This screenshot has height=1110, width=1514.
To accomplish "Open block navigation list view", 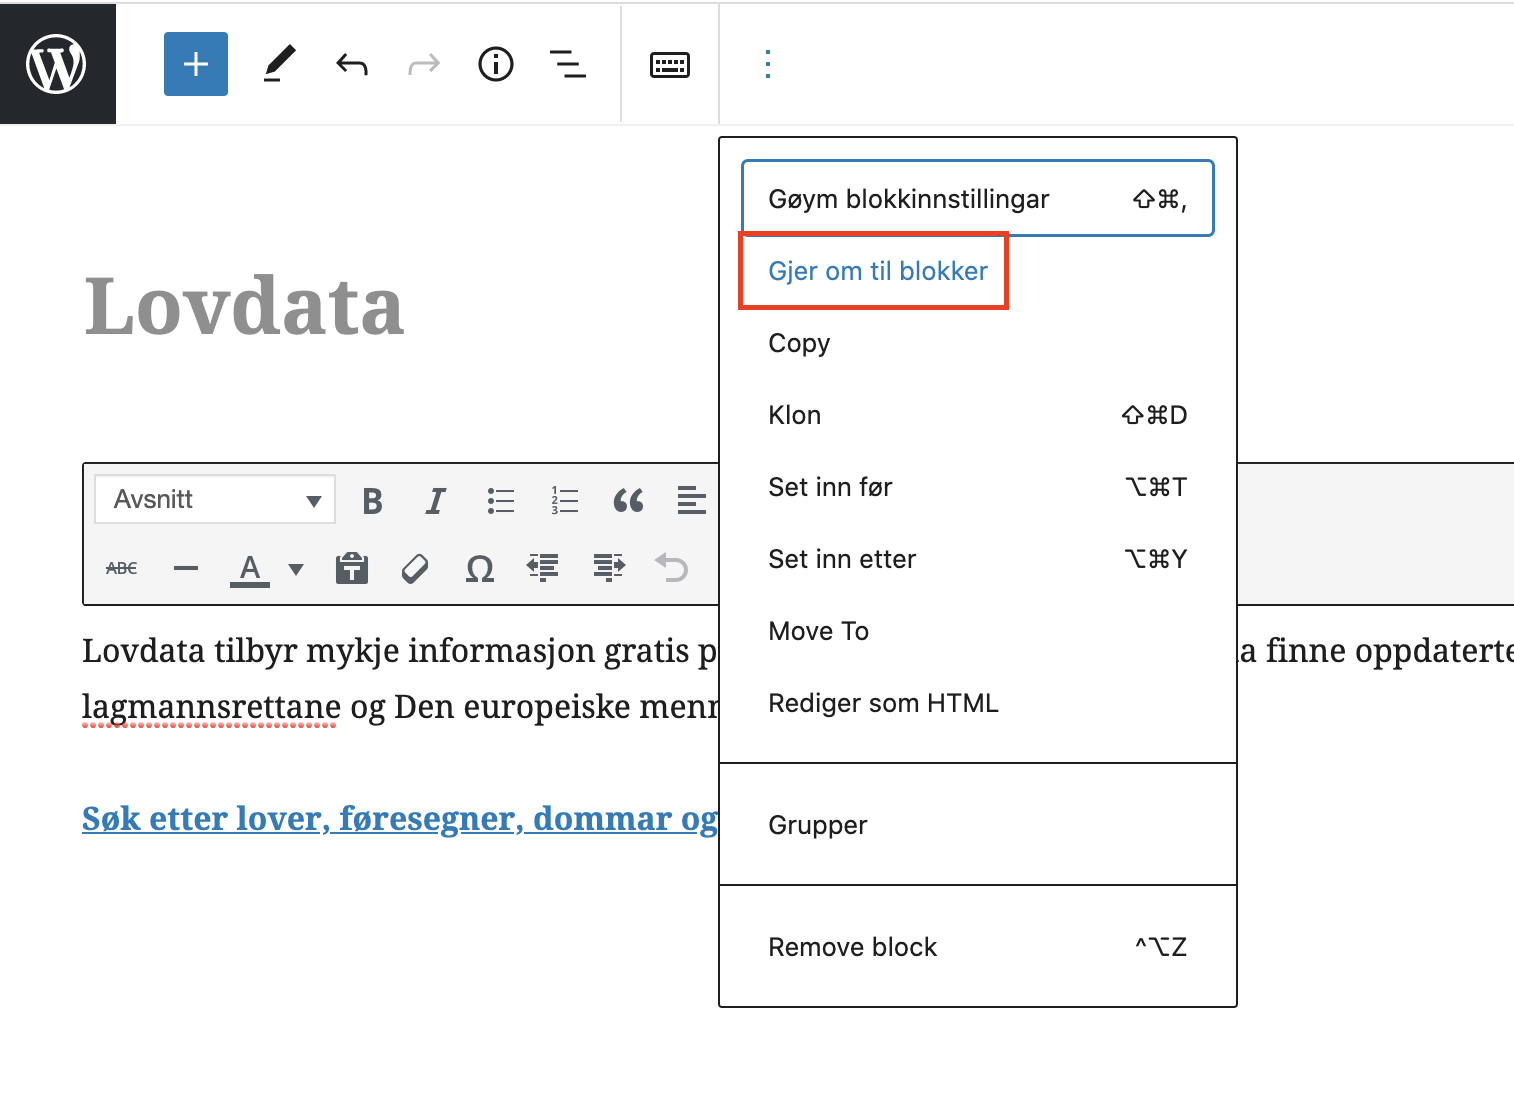I will 568,65.
